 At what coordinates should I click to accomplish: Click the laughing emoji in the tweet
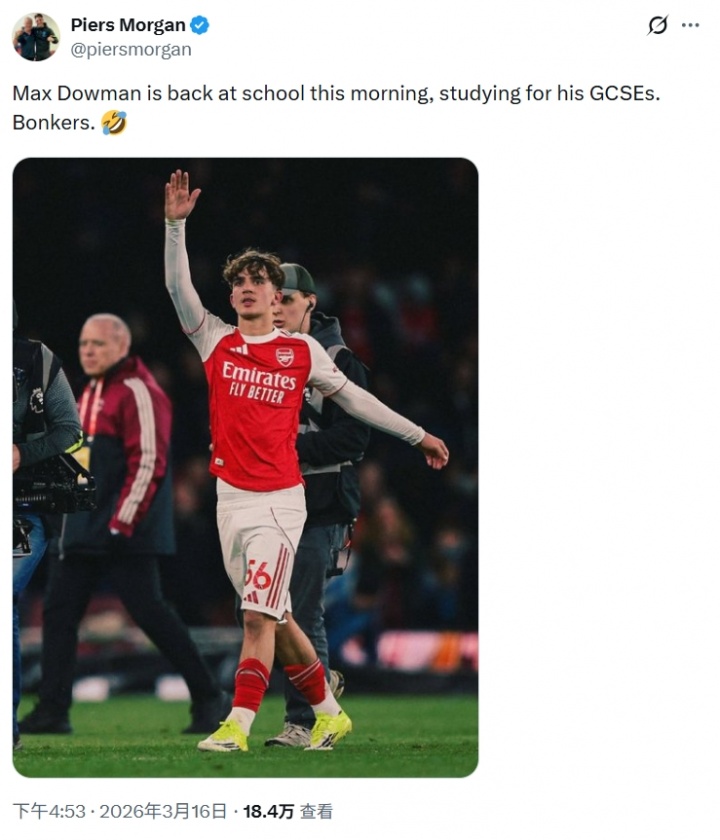[114, 123]
